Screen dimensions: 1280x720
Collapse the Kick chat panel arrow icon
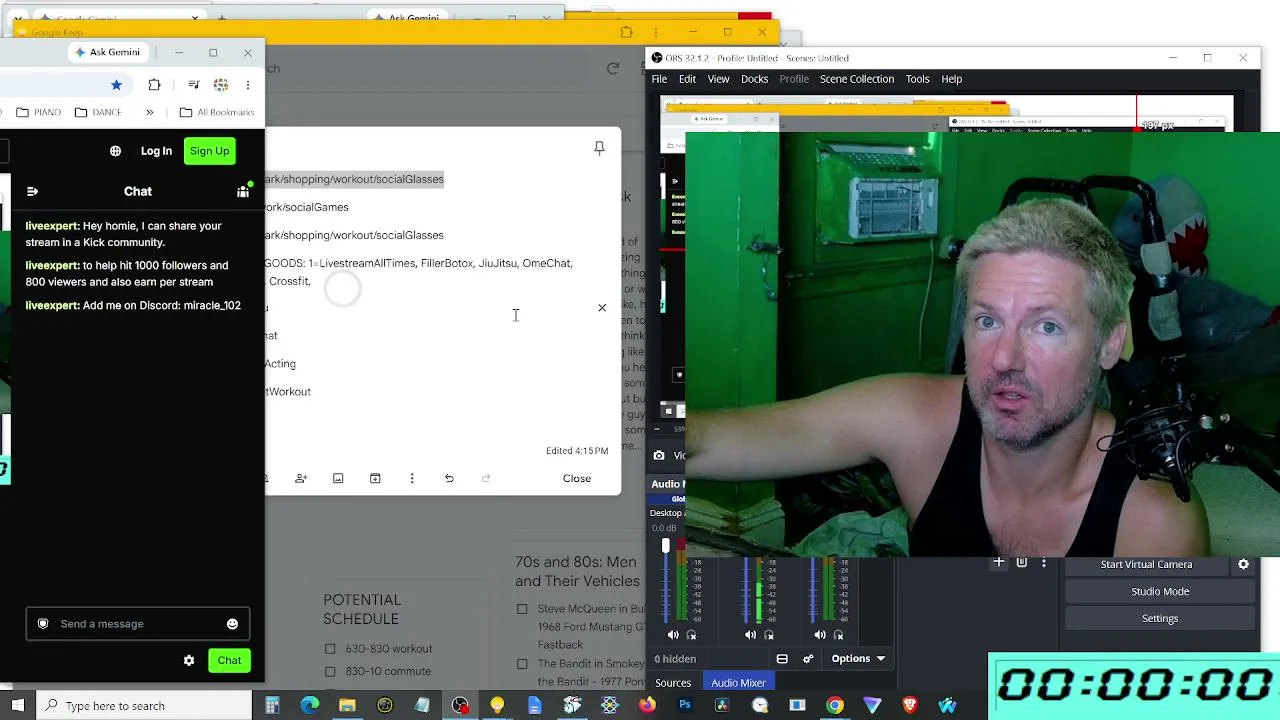32,191
